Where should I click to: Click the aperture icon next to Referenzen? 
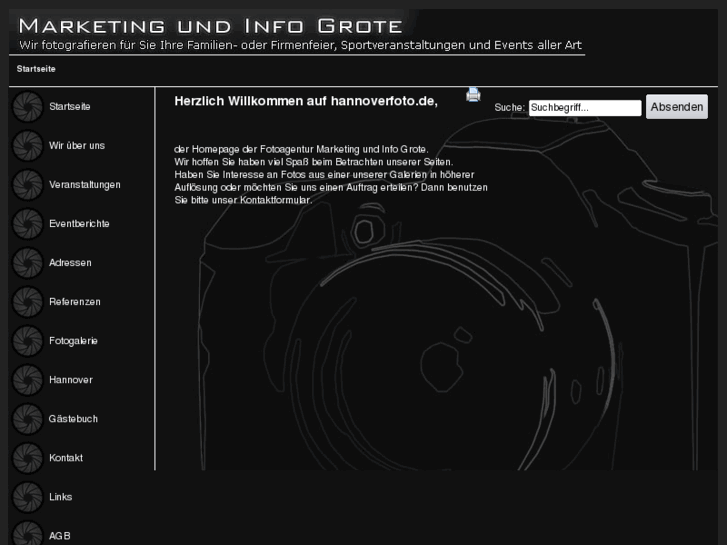click(27, 301)
